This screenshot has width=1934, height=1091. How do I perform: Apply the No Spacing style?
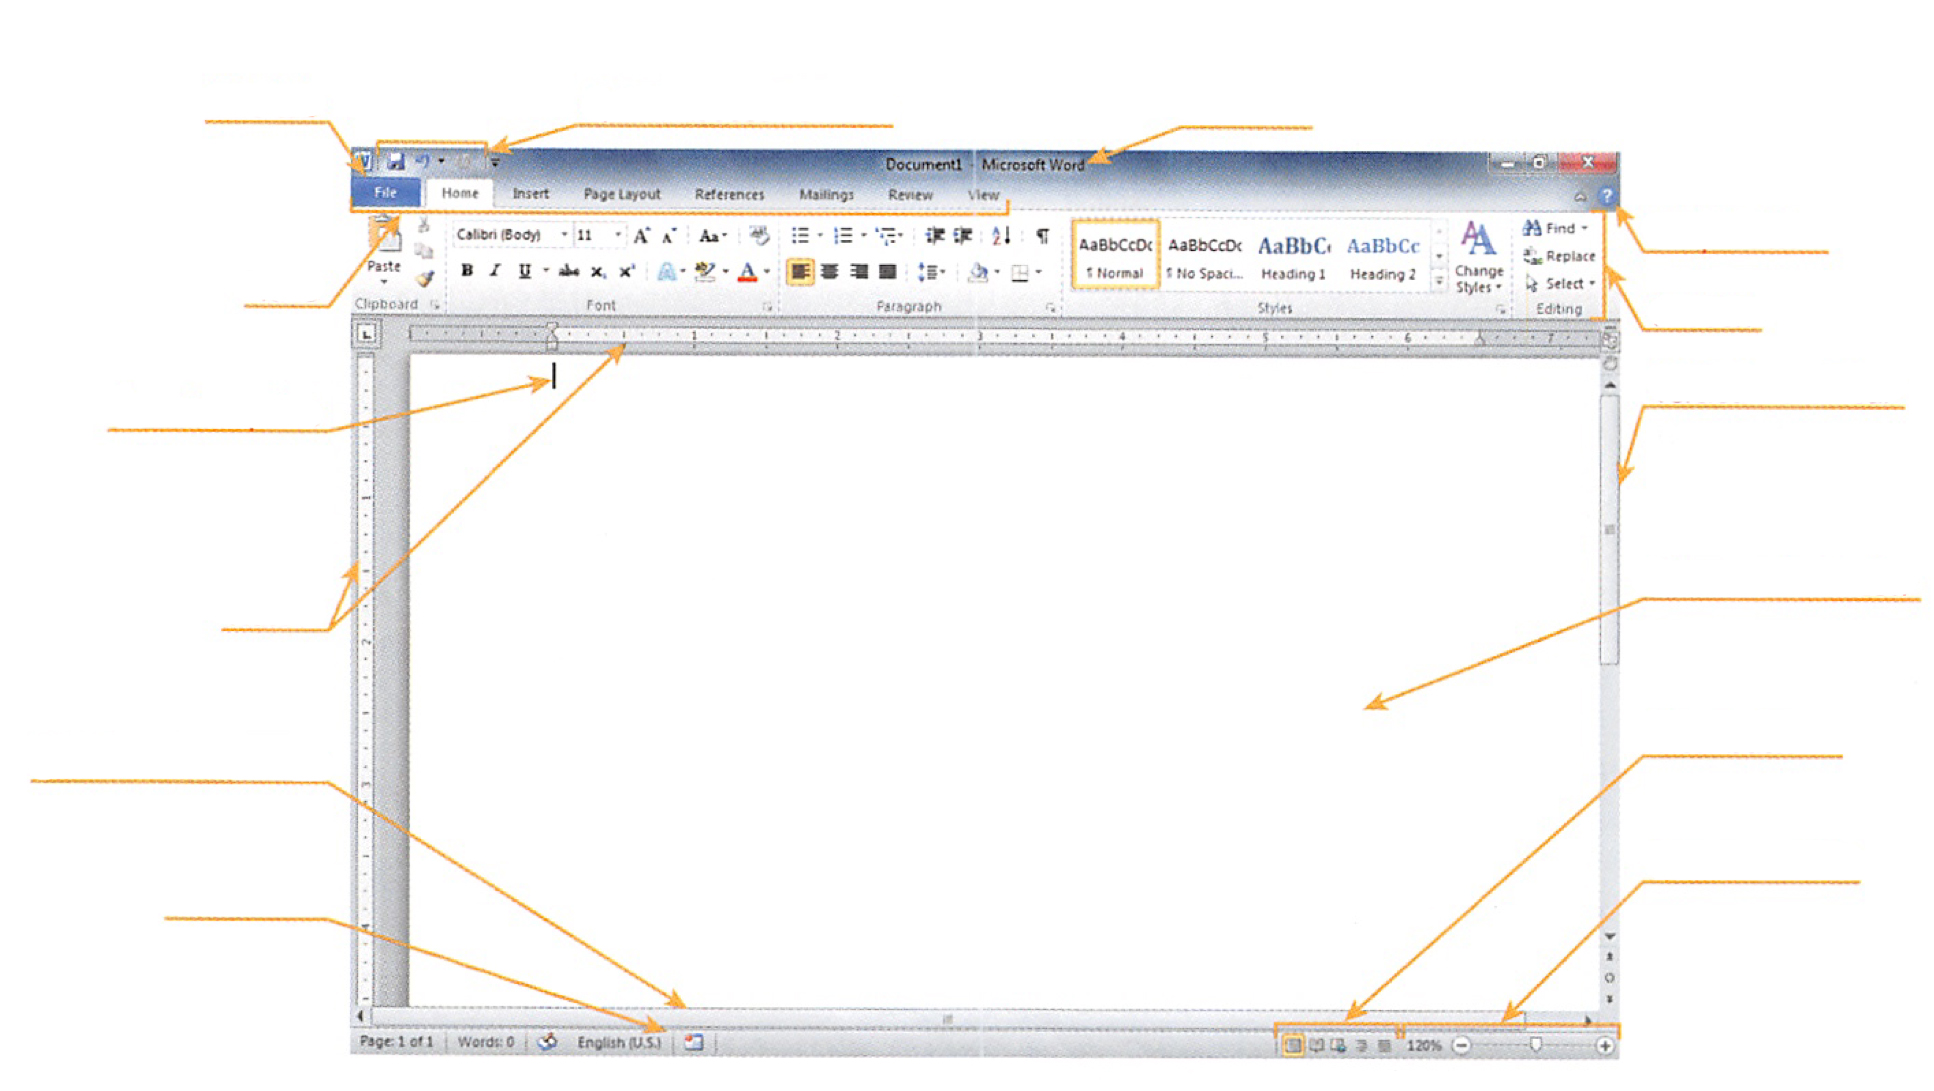tap(1204, 256)
